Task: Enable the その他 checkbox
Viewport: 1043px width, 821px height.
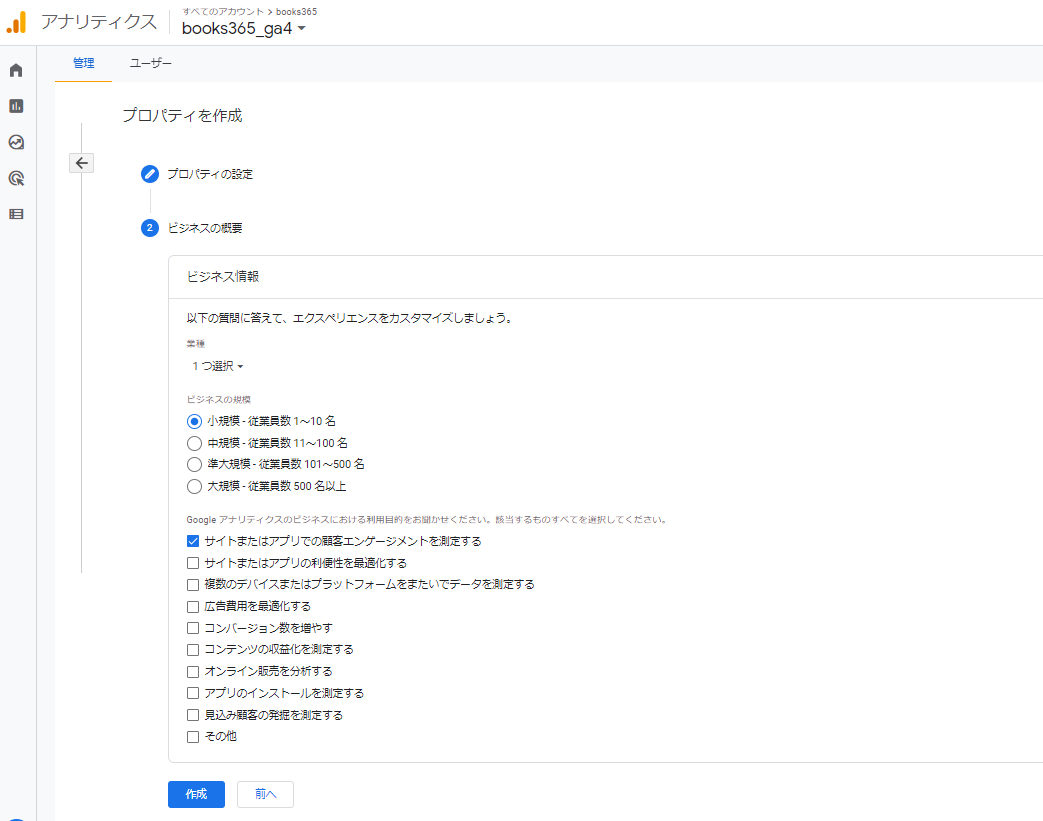Action: 192,736
